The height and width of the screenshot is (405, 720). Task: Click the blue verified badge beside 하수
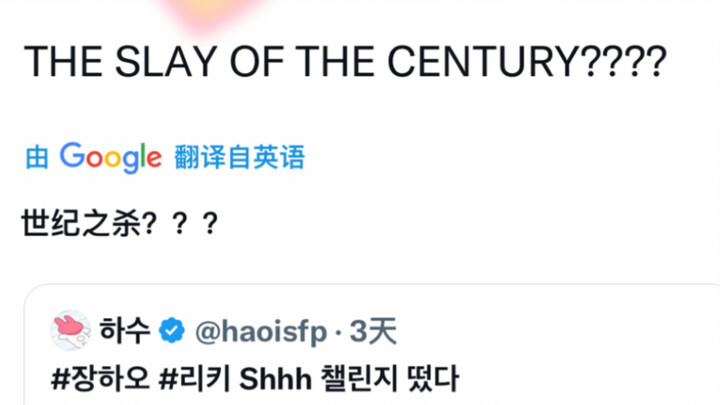coord(172,330)
